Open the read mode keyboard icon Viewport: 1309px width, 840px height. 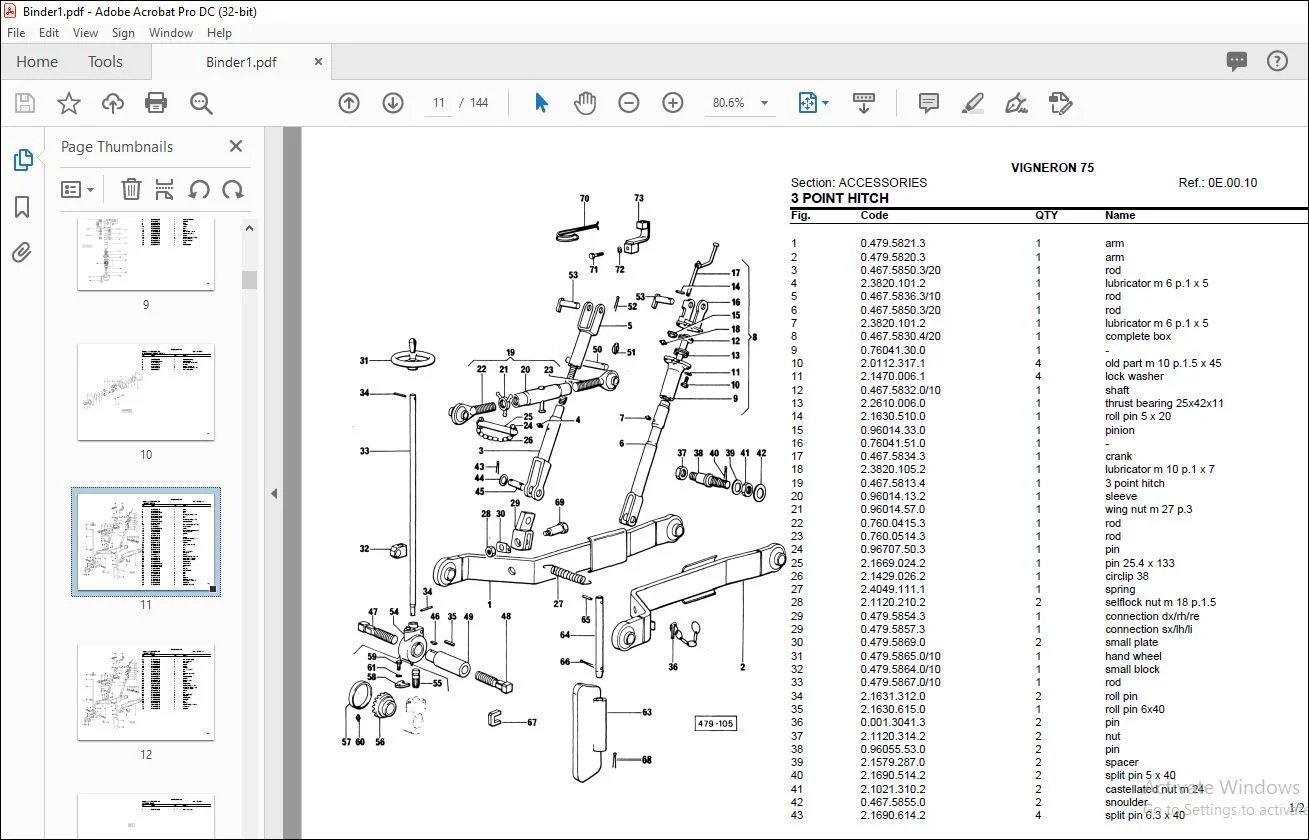click(864, 103)
